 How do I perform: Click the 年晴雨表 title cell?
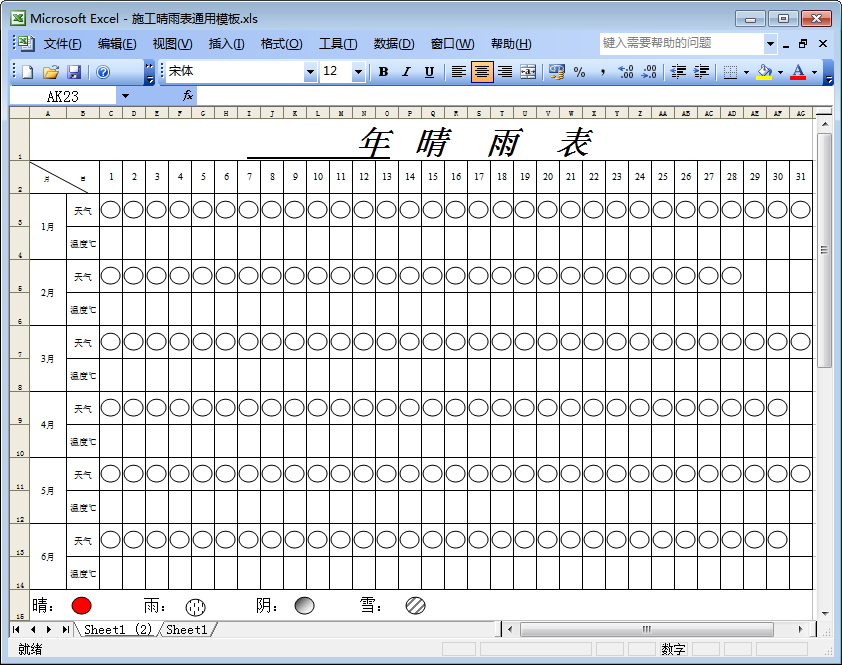point(422,140)
